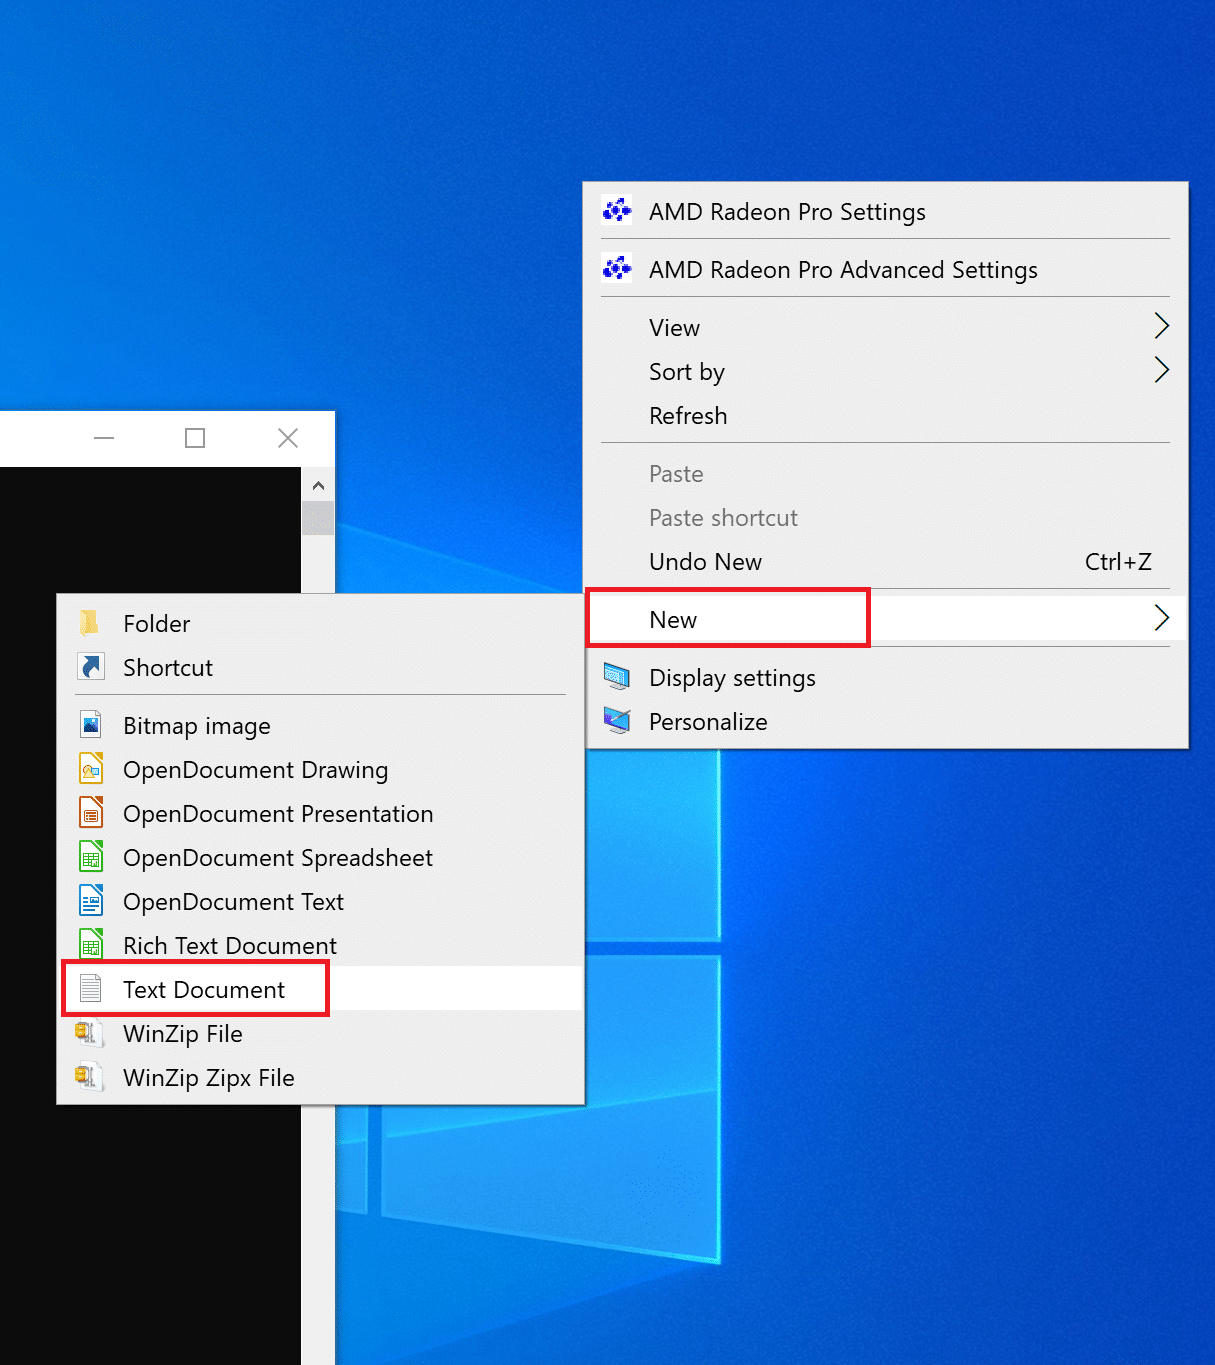Viewport: 1215px width, 1365px height.
Task: Click the AMD Radeon Pro Advanced Settings icon
Action: pyautogui.click(x=617, y=268)
